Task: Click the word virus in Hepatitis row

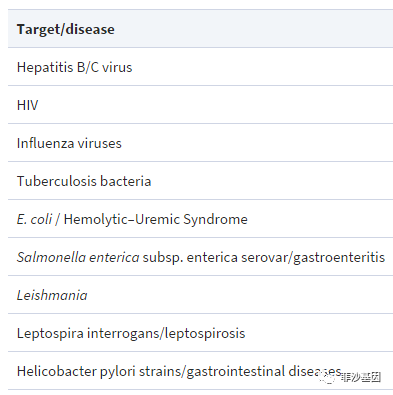Action: click(117, 67)
